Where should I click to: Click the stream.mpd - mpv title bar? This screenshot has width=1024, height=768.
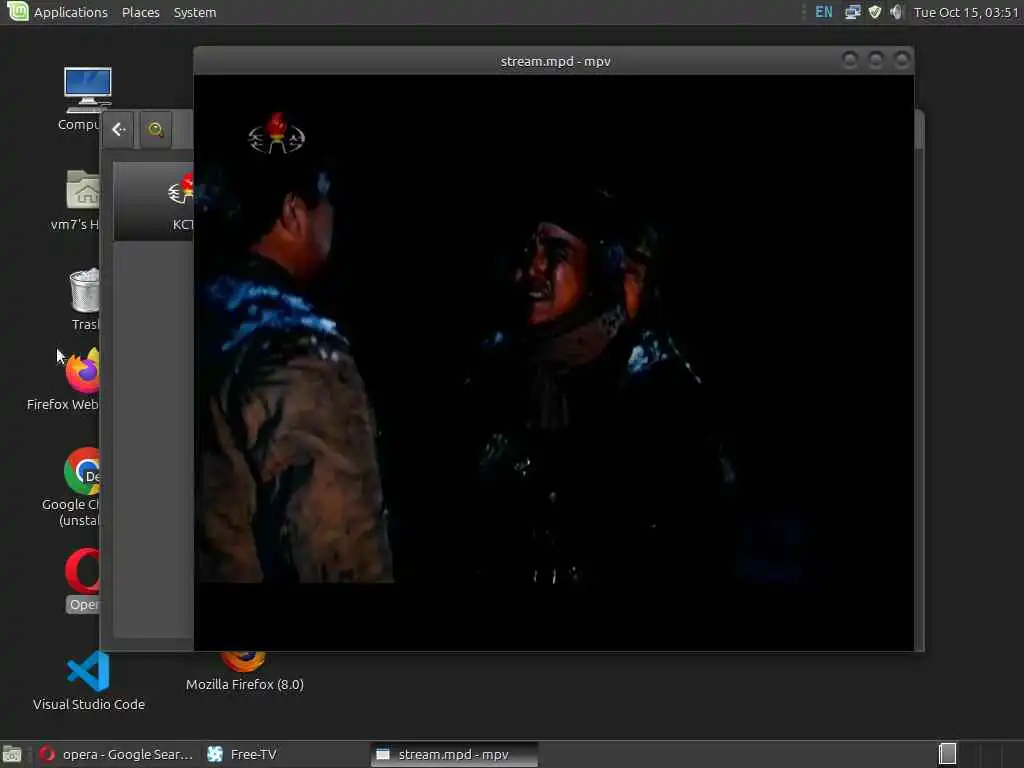[x=555, y=61]
